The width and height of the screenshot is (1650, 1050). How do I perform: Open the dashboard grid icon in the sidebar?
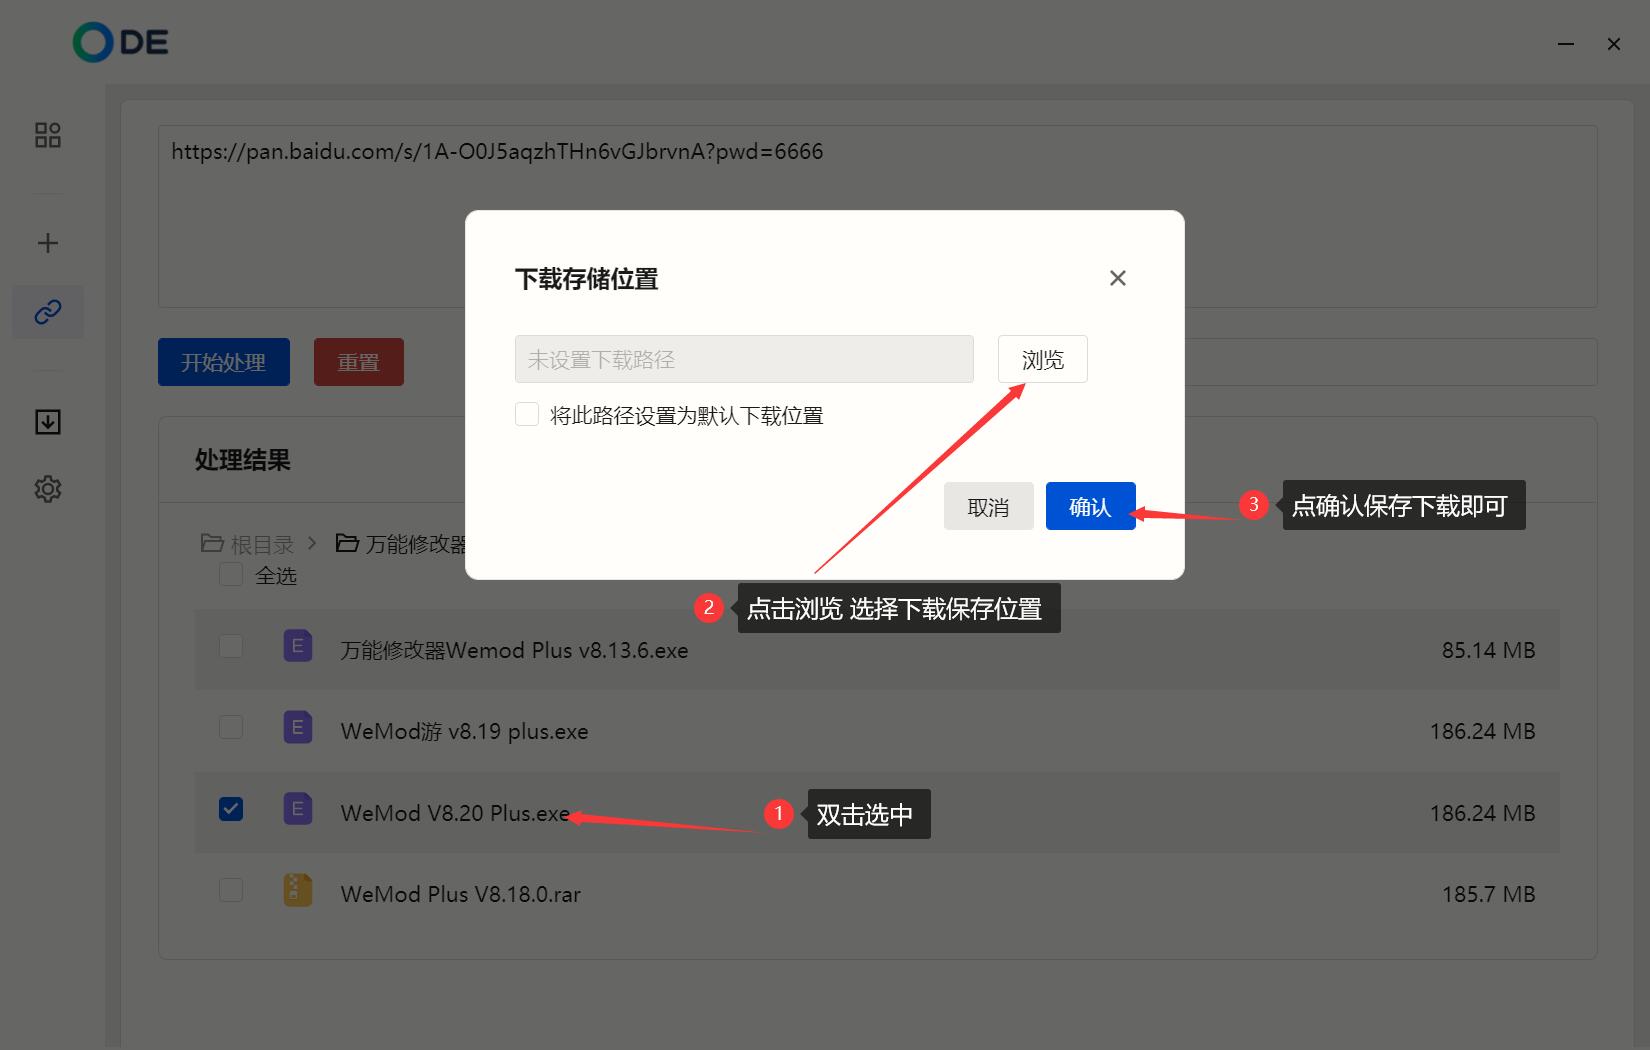point(47,134)
